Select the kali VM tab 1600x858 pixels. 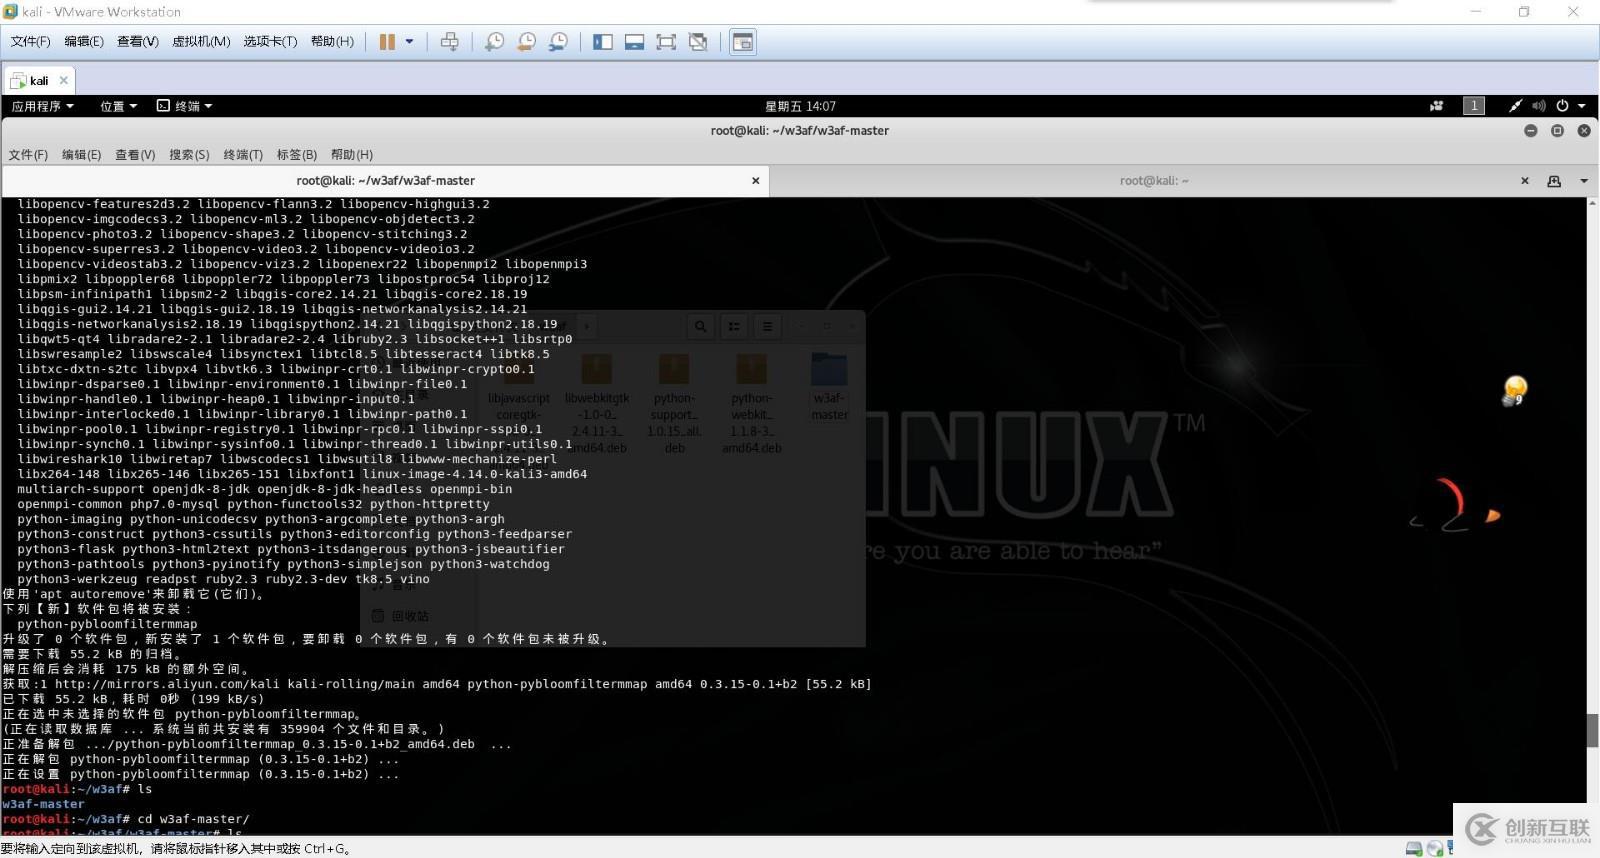[x=39, y=80]
